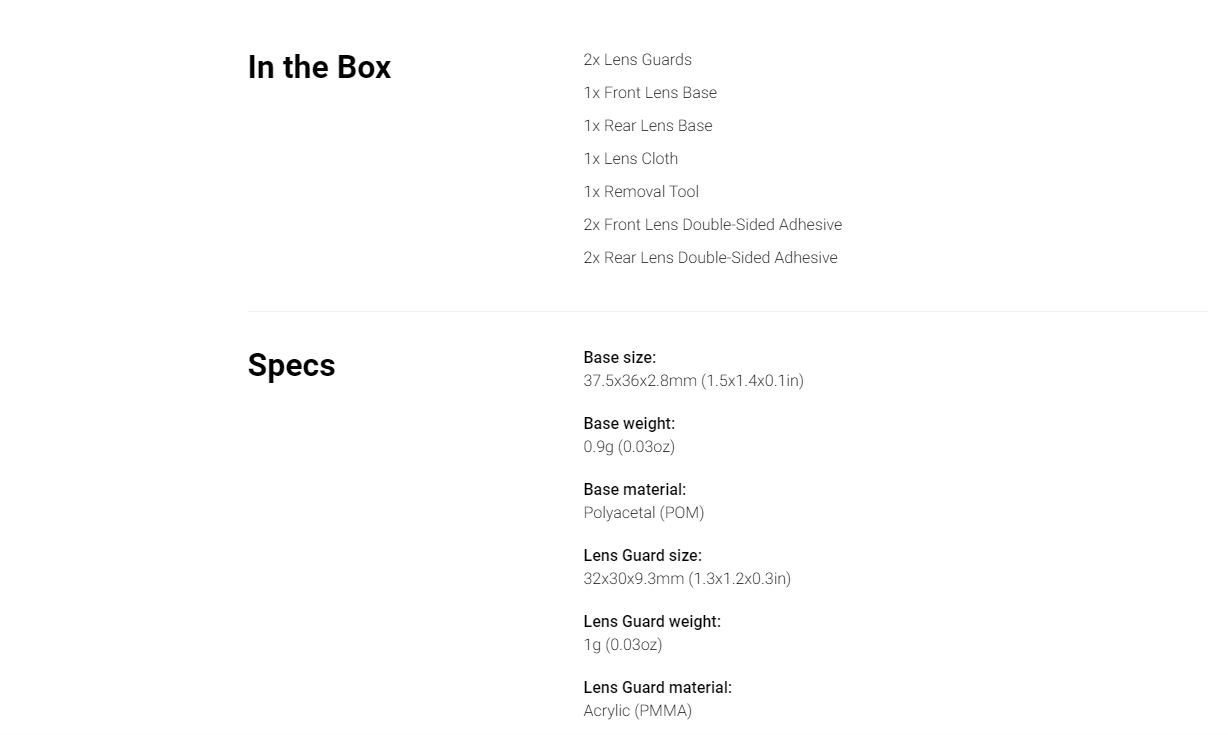Click the 32x30x9.3mm lens guard dimensions

[687, 579]
